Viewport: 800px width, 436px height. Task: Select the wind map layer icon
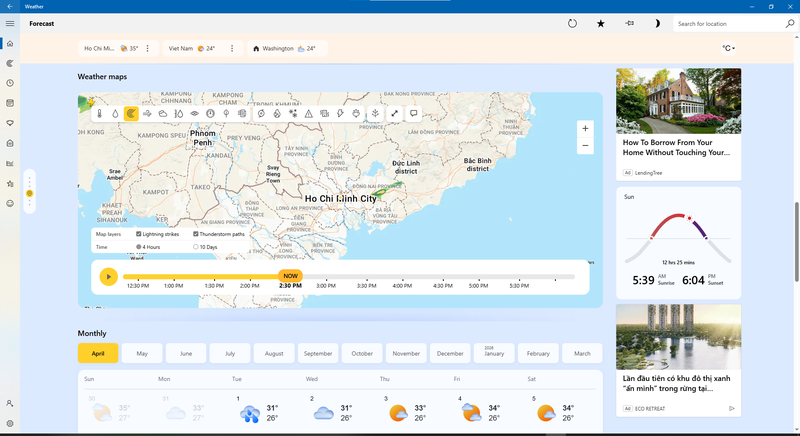[x=147, y=114]
